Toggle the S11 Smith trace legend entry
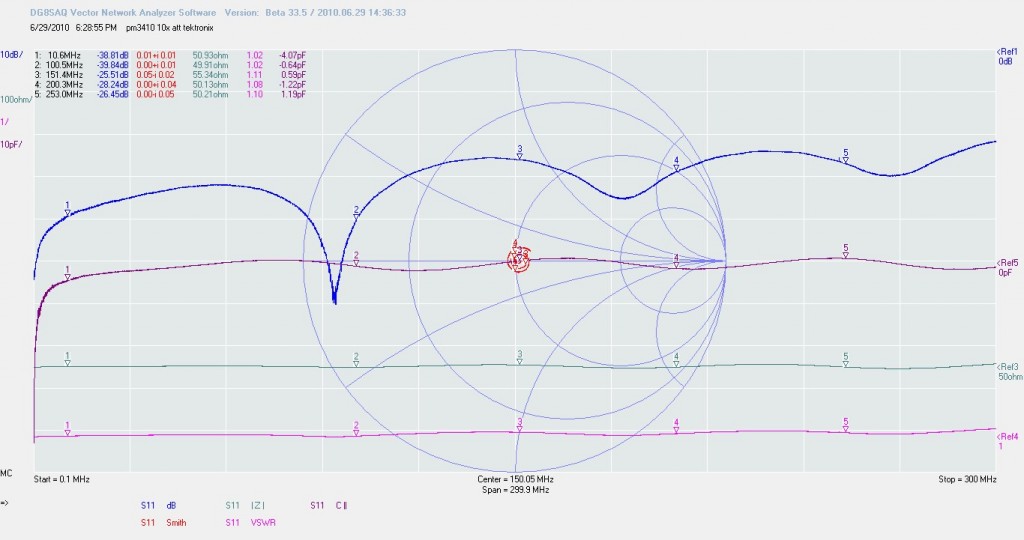The width and height of the screenshot is (1024, 540). (161, 521)
